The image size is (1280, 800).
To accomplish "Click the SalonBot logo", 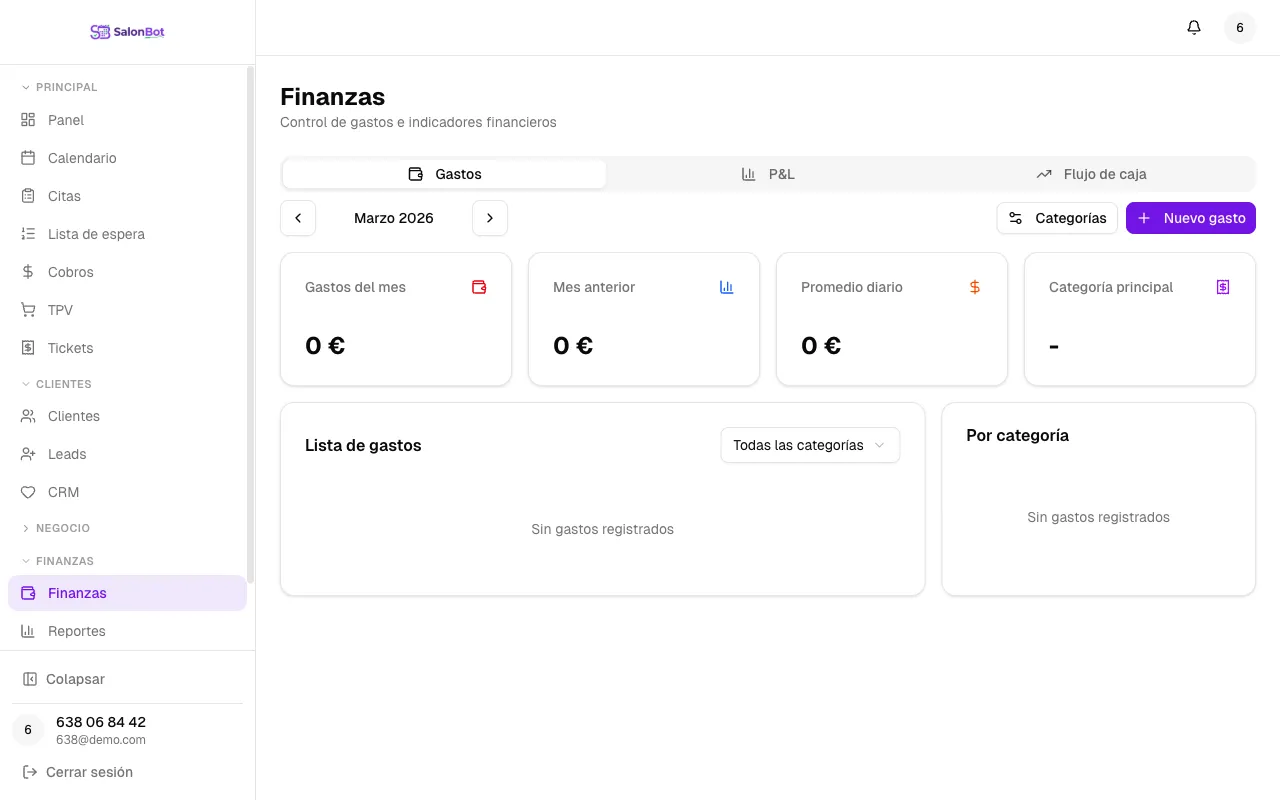I will pyautogui.click(x=127, y=31).
